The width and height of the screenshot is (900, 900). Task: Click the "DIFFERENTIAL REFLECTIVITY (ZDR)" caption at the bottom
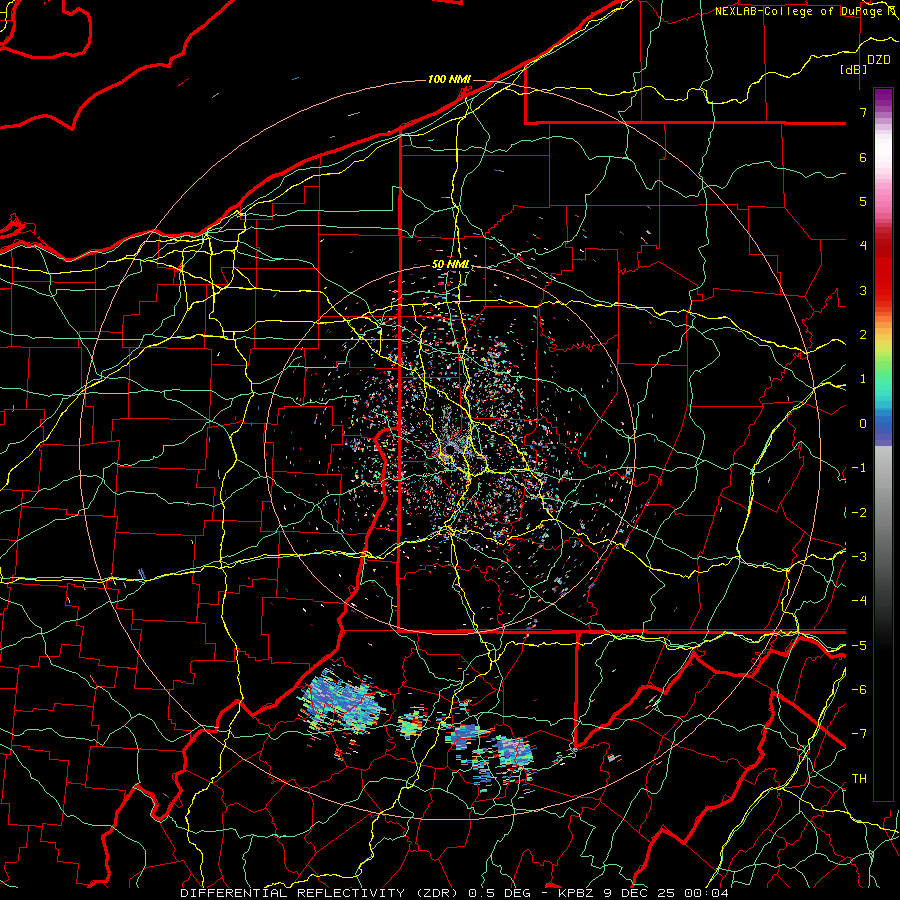tap(320, 893)
